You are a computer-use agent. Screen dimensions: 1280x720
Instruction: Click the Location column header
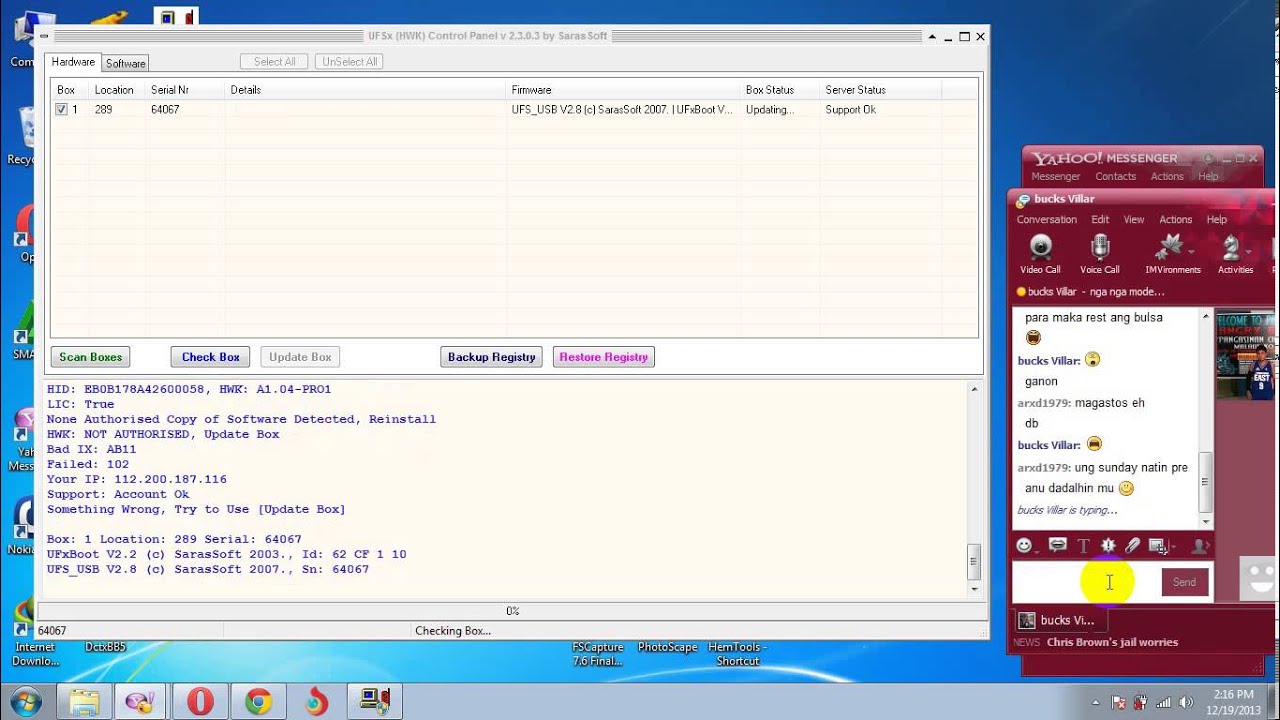coord(118,90)
